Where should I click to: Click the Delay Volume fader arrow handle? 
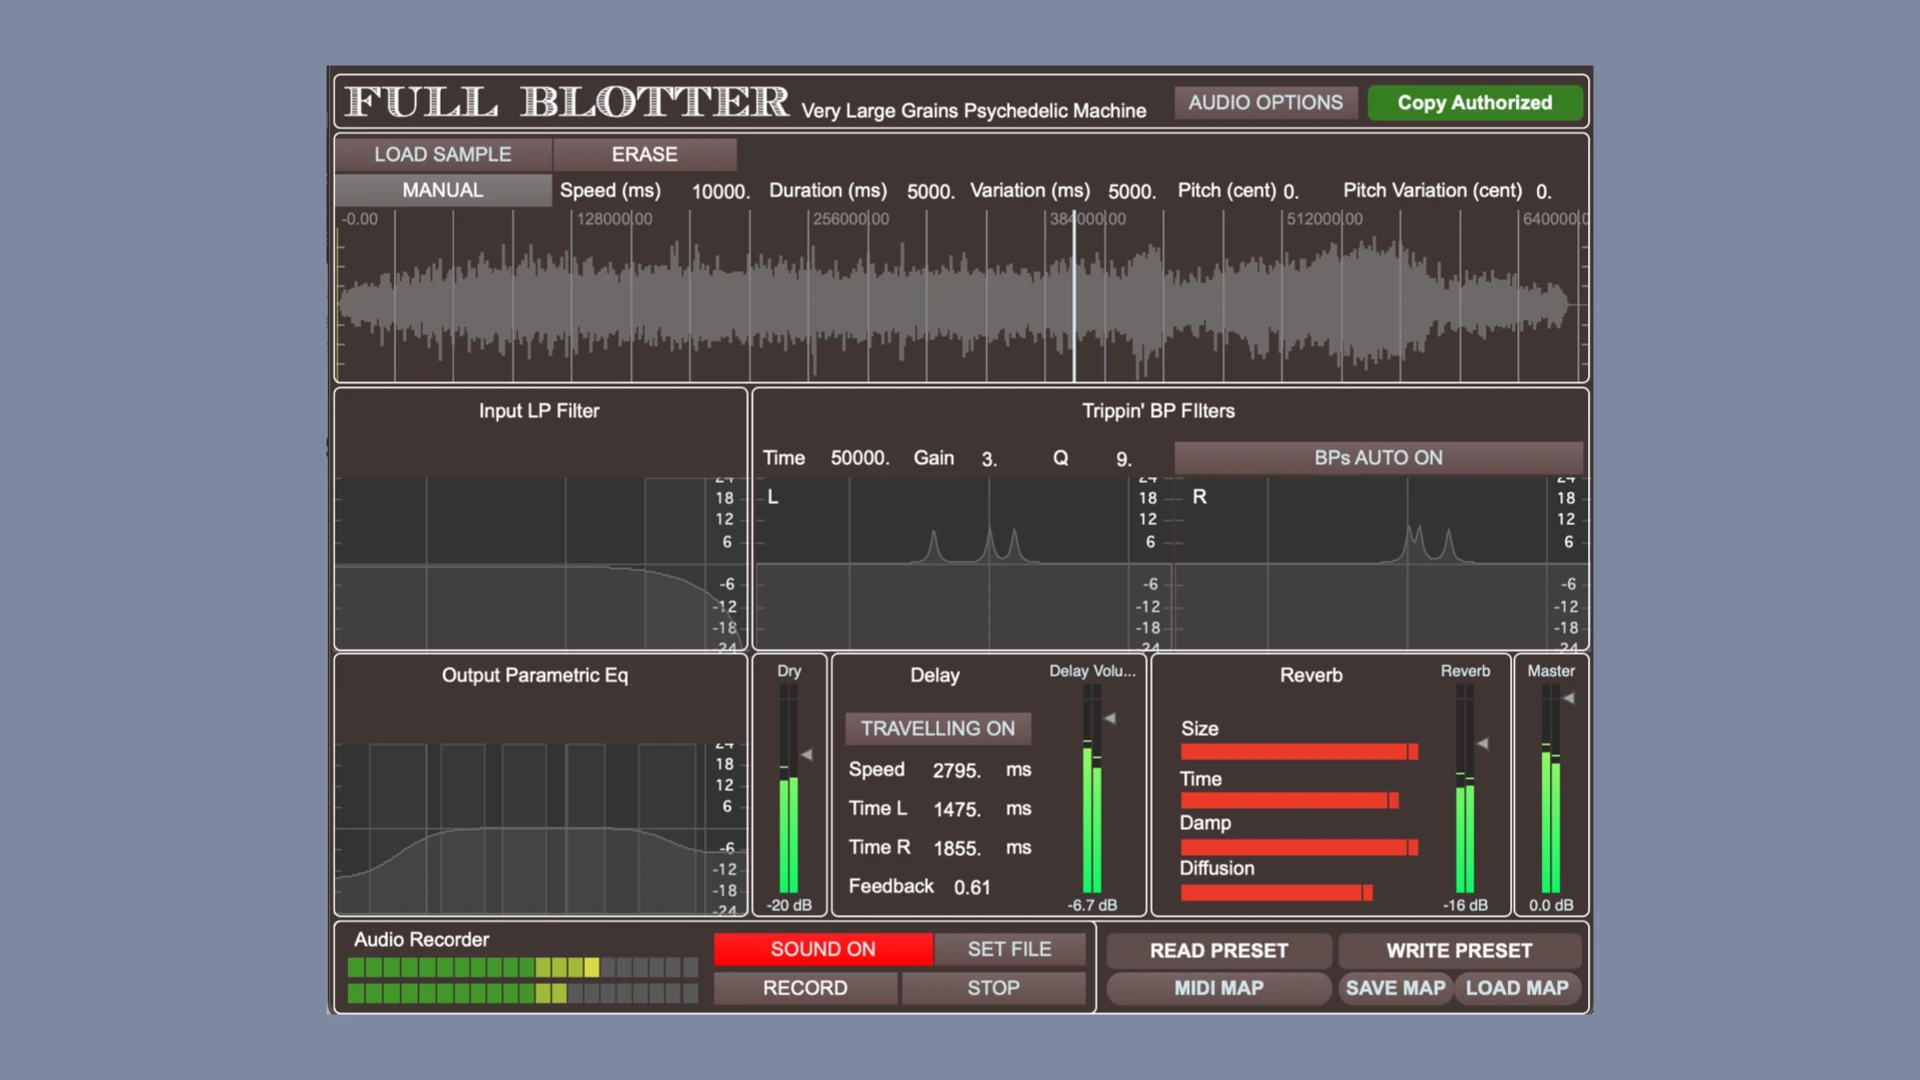(1110, 718)
